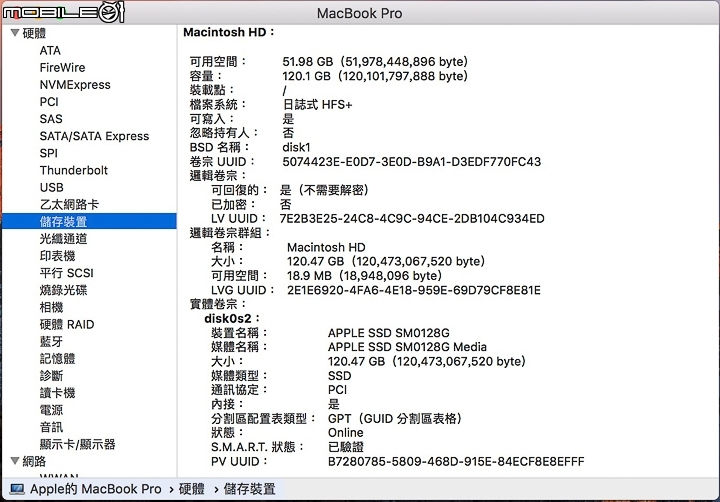
Task: Click the Online status value
Action: pos(345,433)
